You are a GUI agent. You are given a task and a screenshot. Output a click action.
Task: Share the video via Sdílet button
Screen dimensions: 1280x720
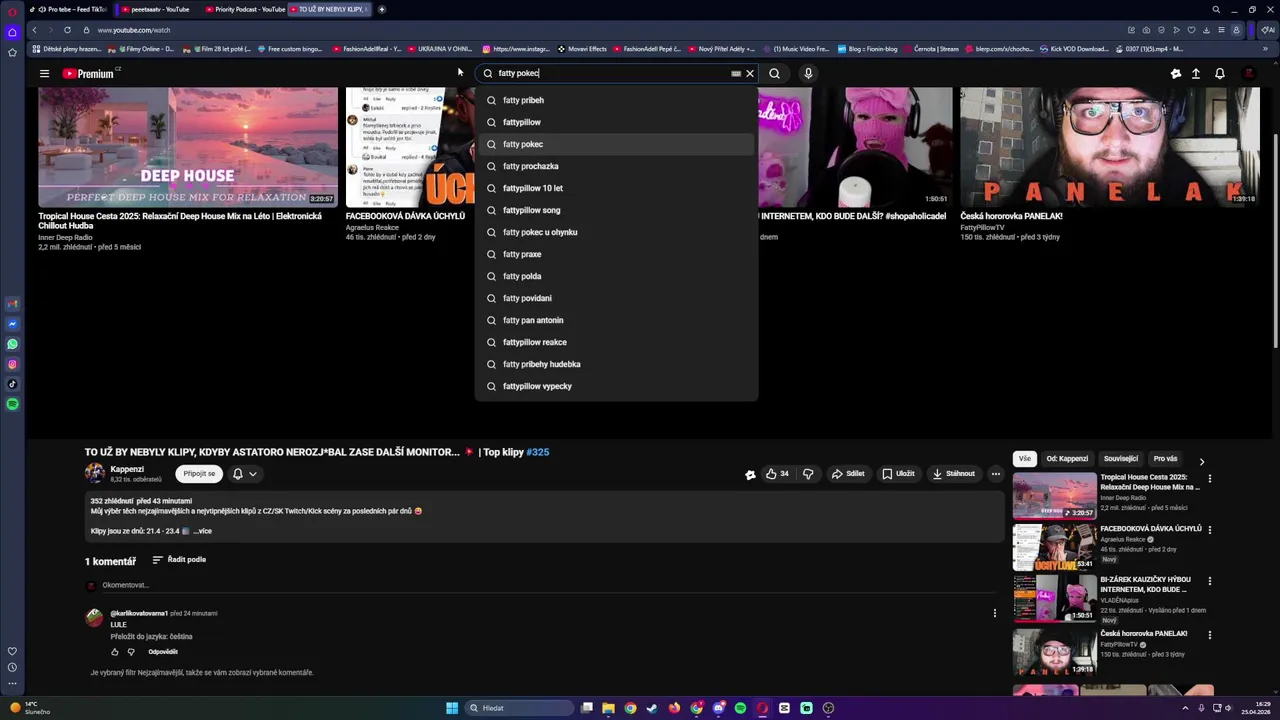[x=848, y=474]
